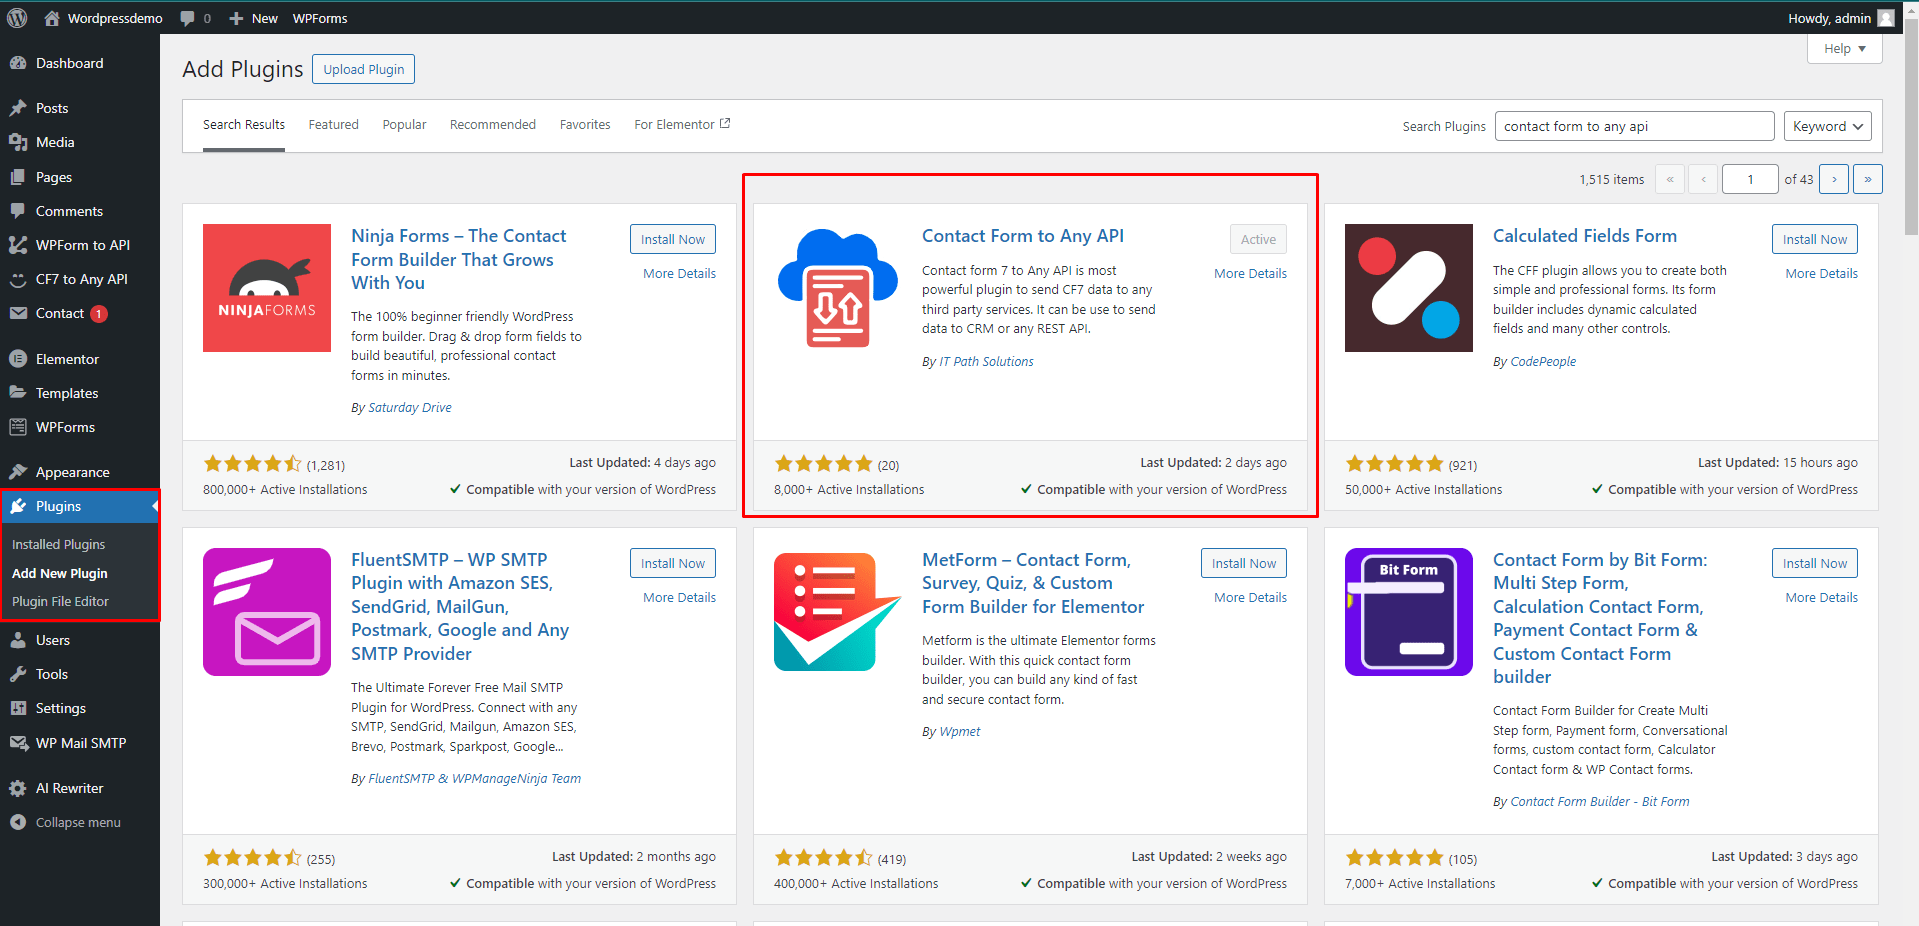Switch to the Popular tab
1919x926 pixels.
coord(404,125)
